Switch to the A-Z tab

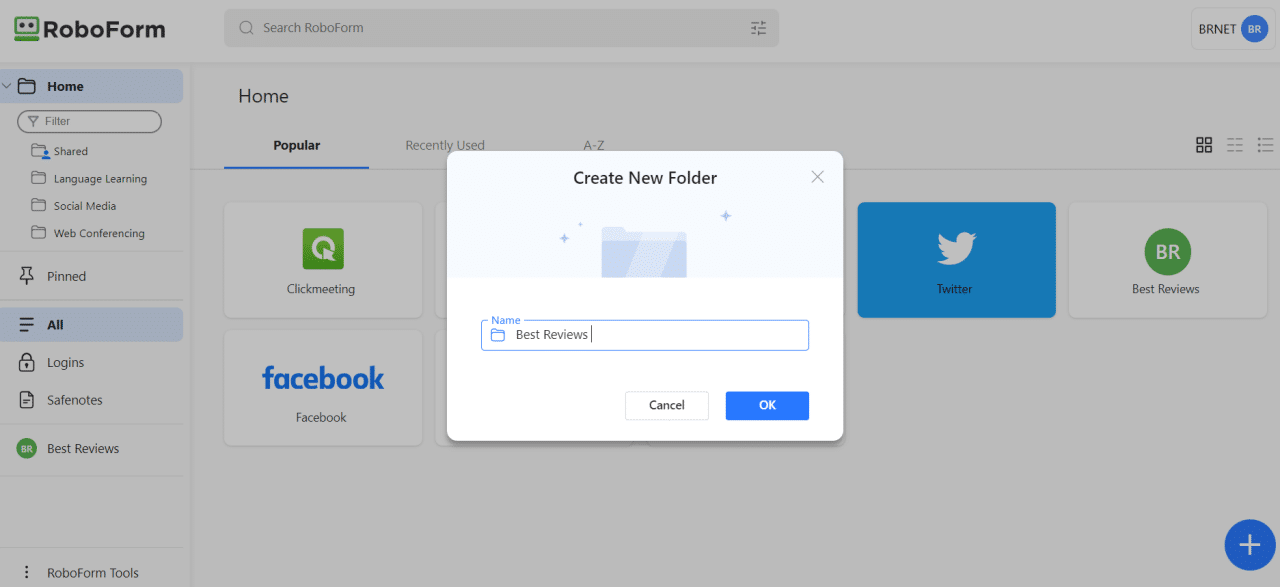click(x=593, y=145)
